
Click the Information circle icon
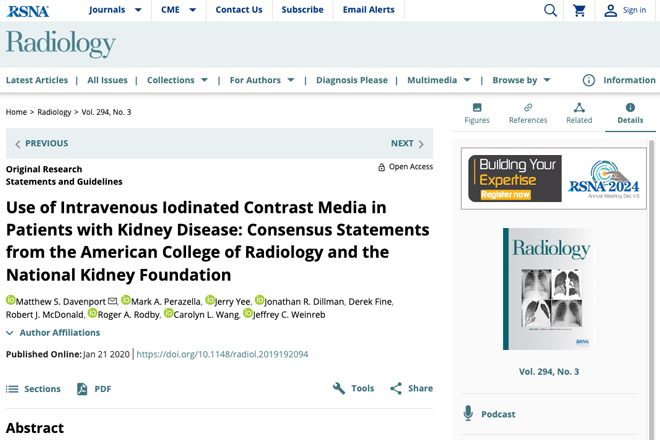click(x=589, y=80)
